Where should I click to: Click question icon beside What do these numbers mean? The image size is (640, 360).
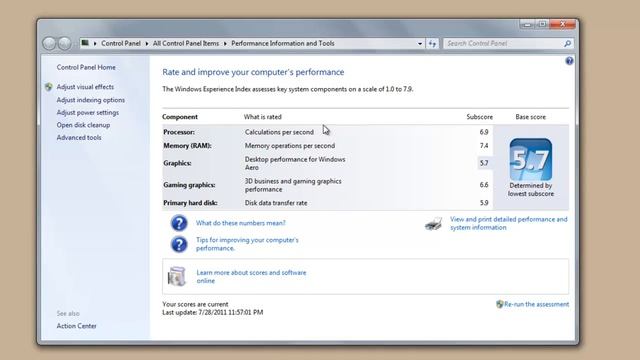point(179,223)
